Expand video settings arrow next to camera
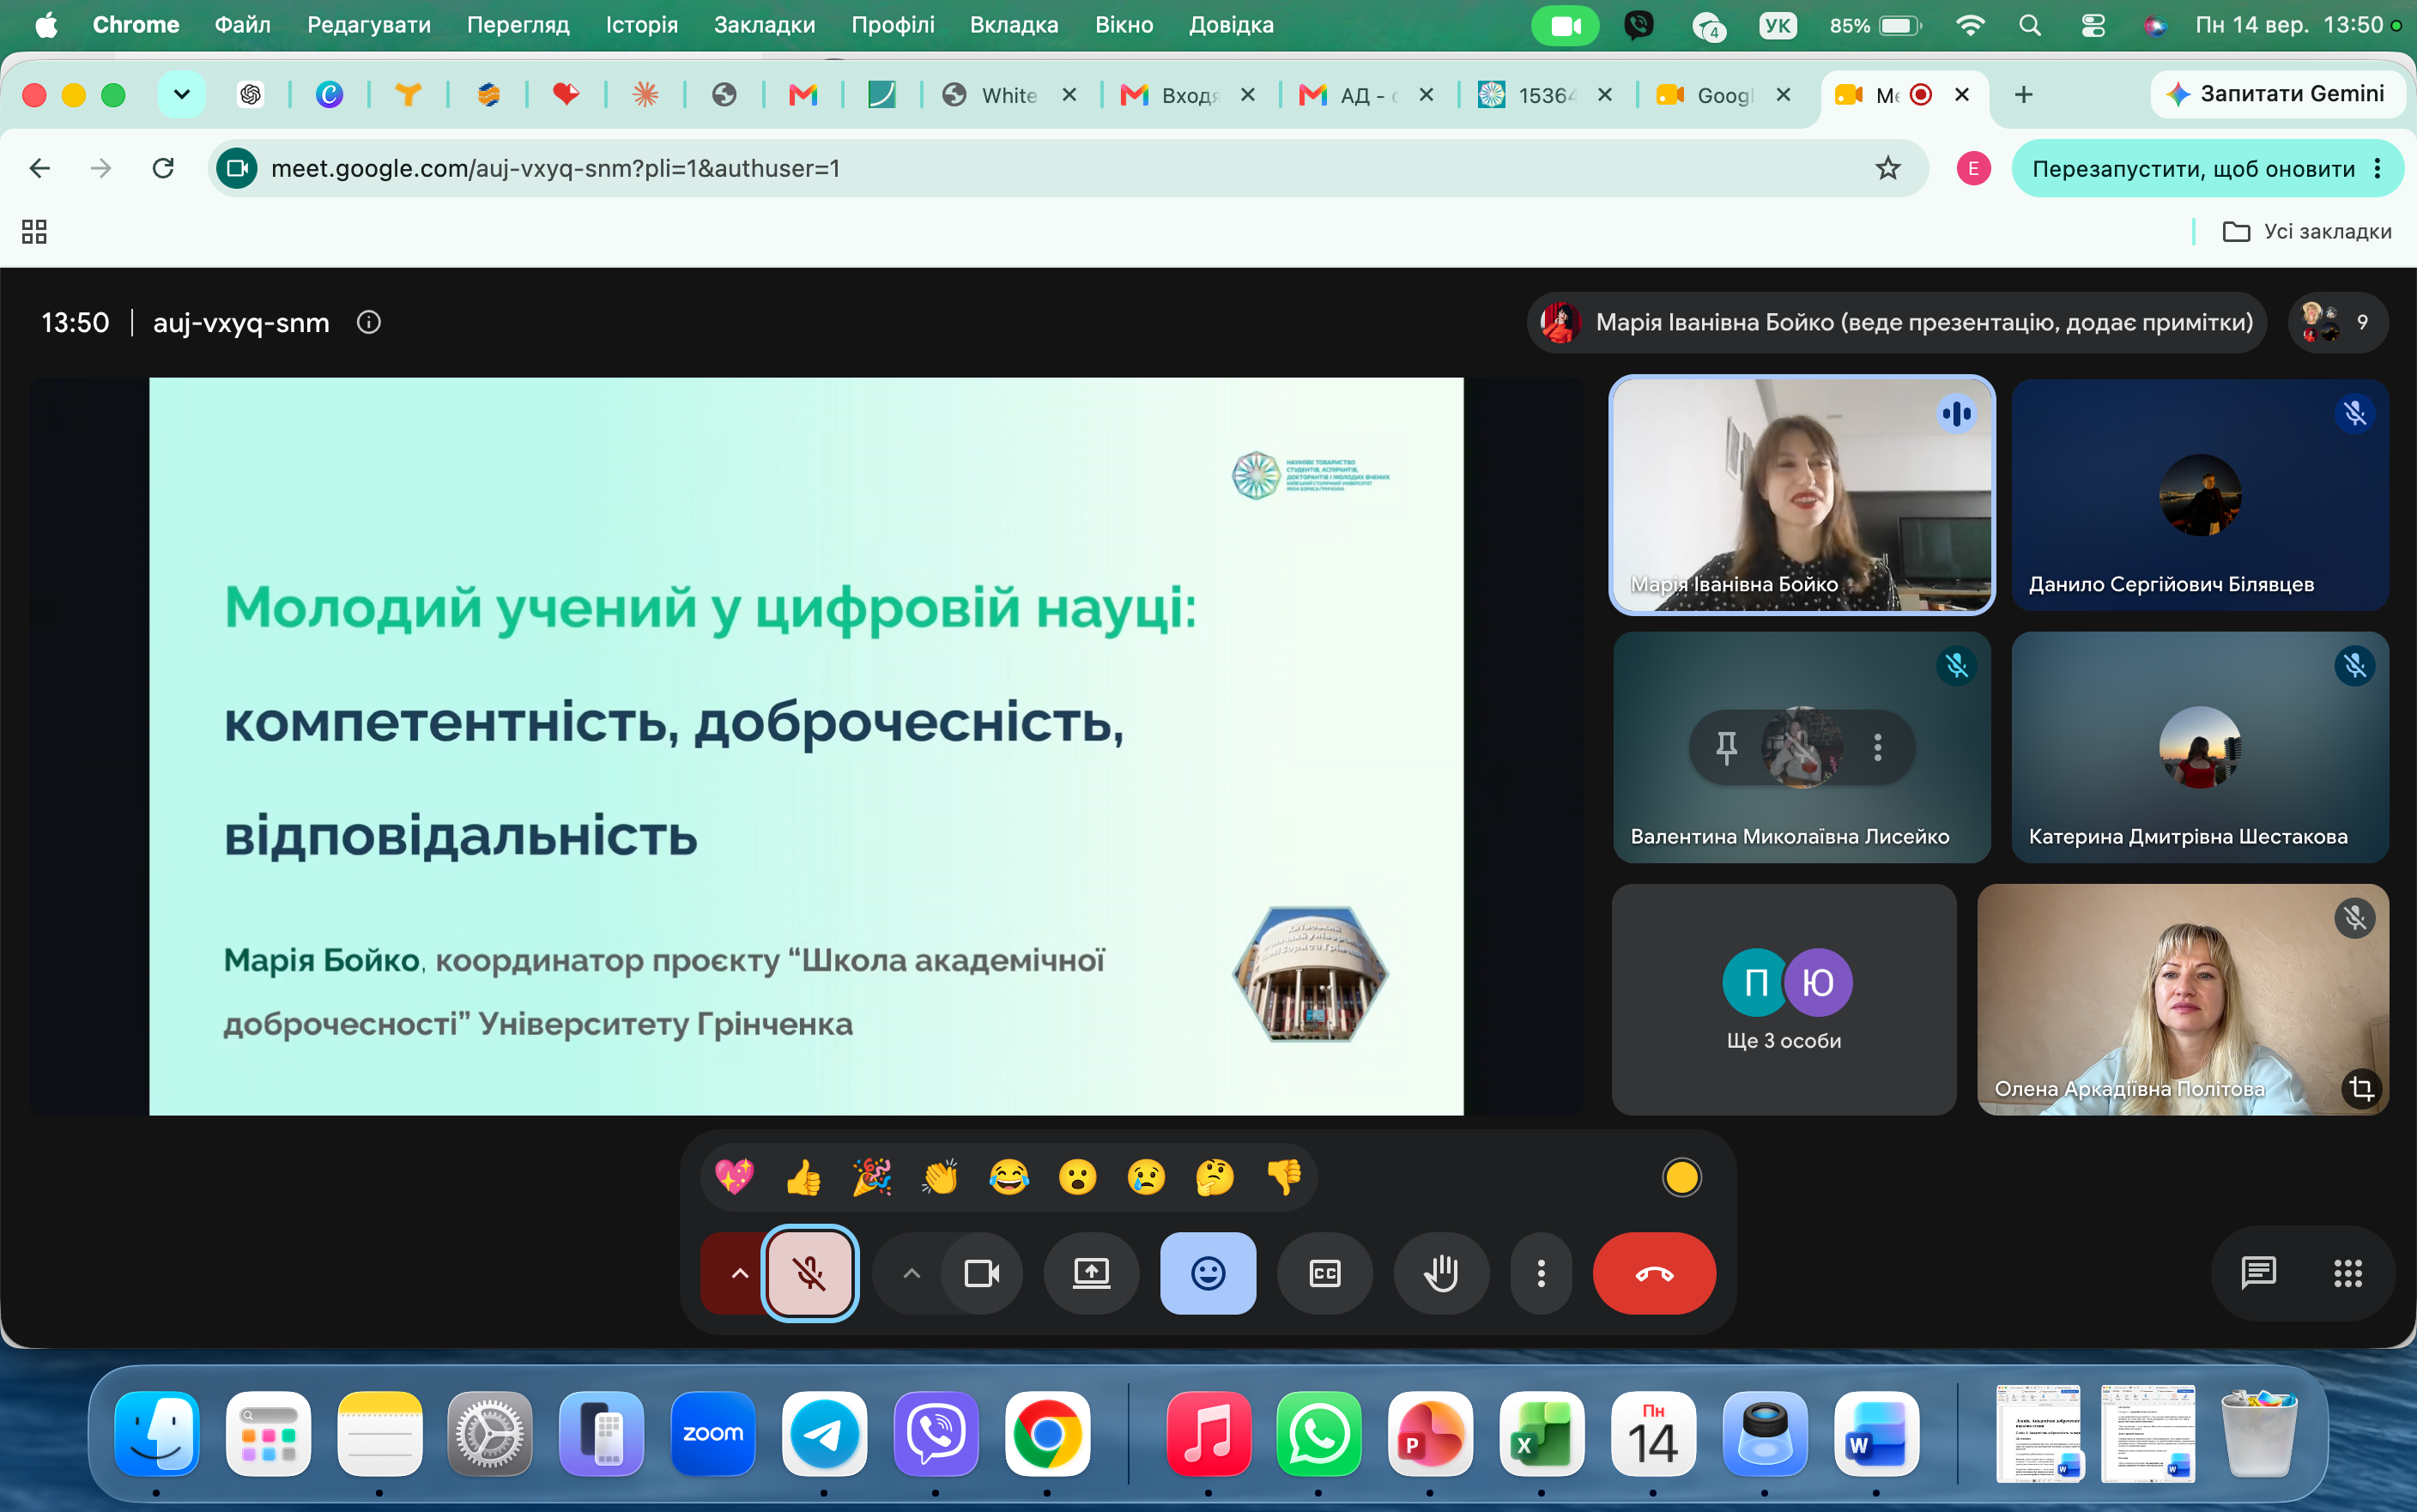 click(911, 1273)
